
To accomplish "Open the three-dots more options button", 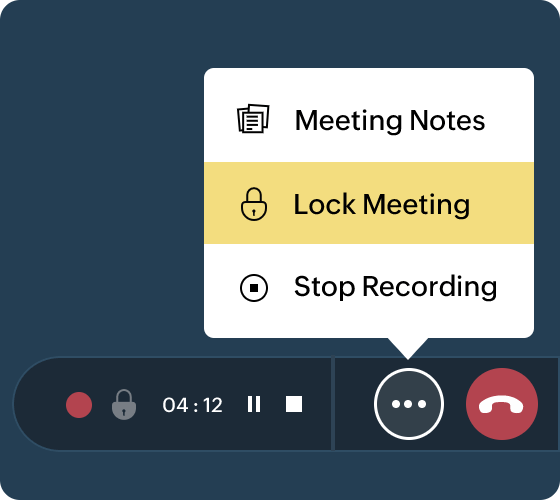I will [409, 404].
